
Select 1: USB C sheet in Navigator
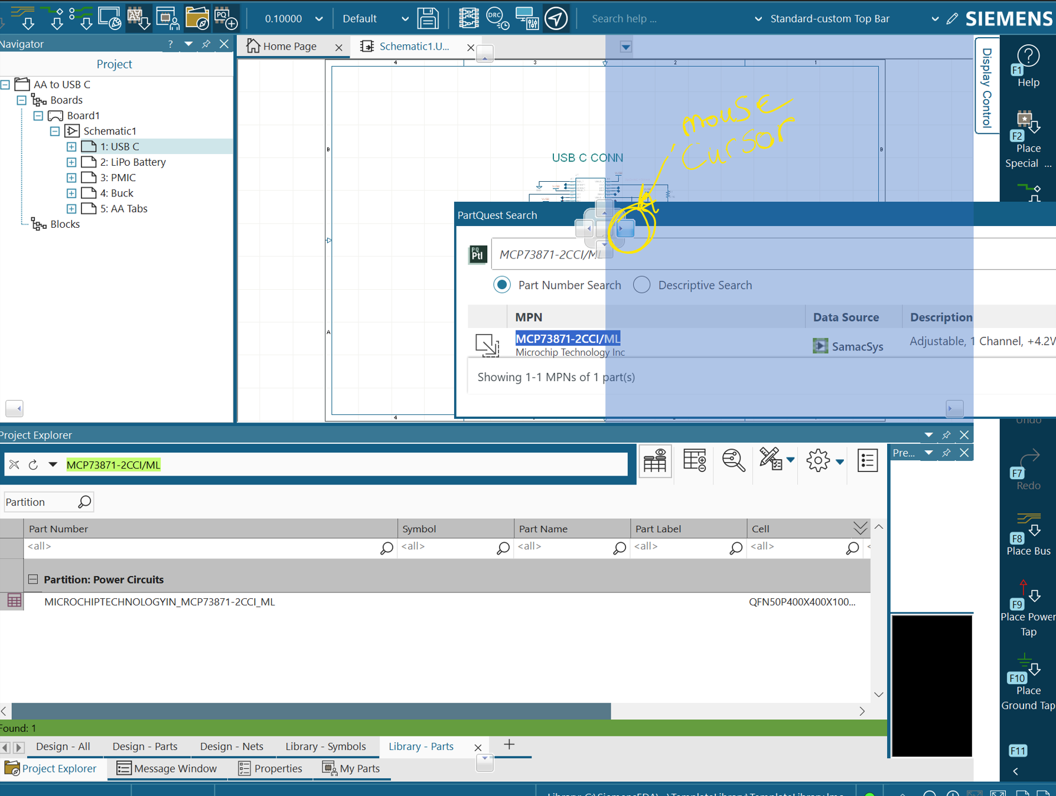click(120, 146)
